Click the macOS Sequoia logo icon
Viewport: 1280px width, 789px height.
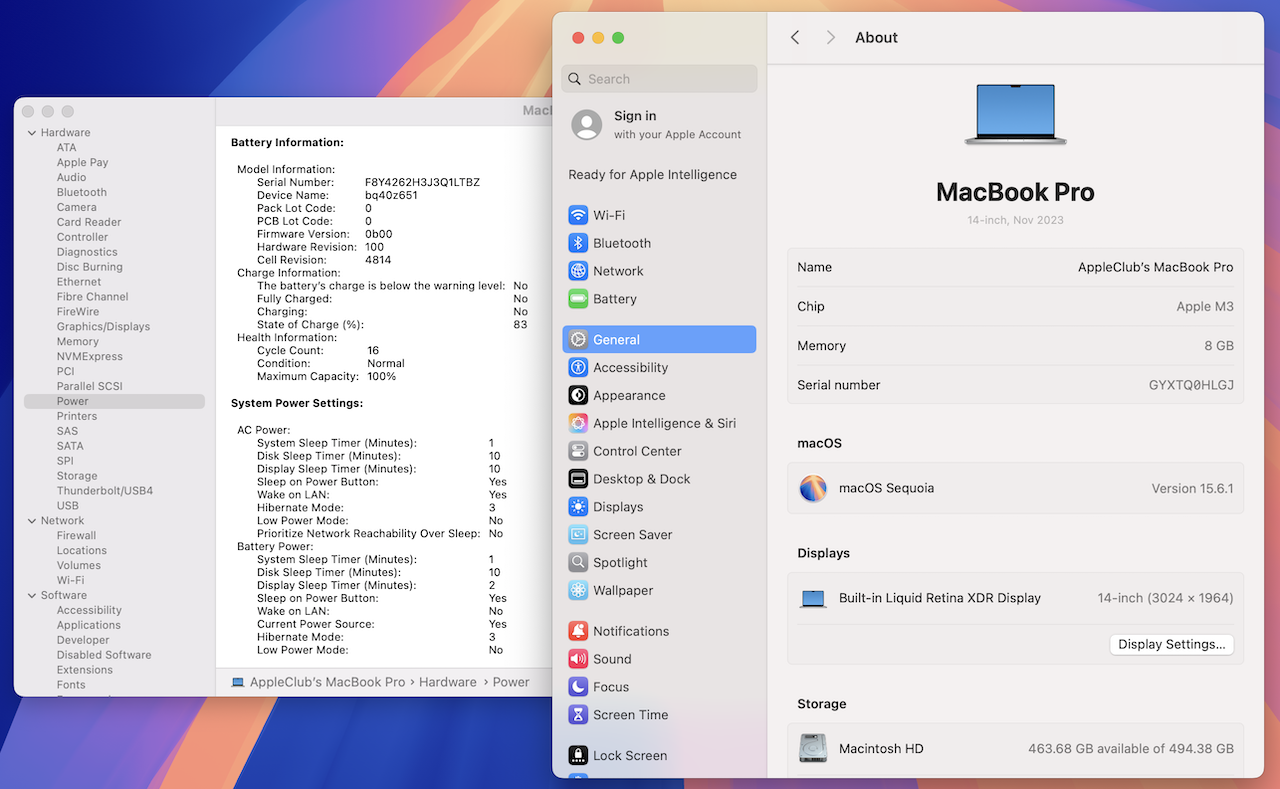813,488
